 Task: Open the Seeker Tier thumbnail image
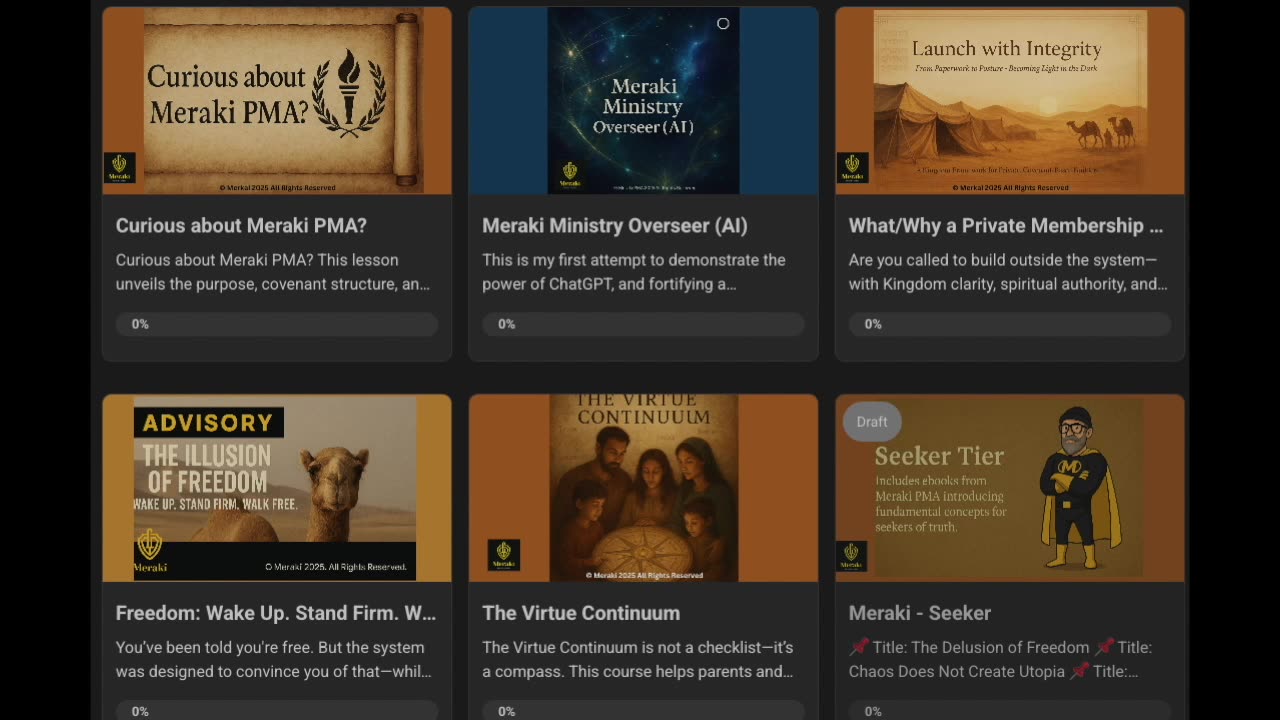click(x=1010, y=488)
